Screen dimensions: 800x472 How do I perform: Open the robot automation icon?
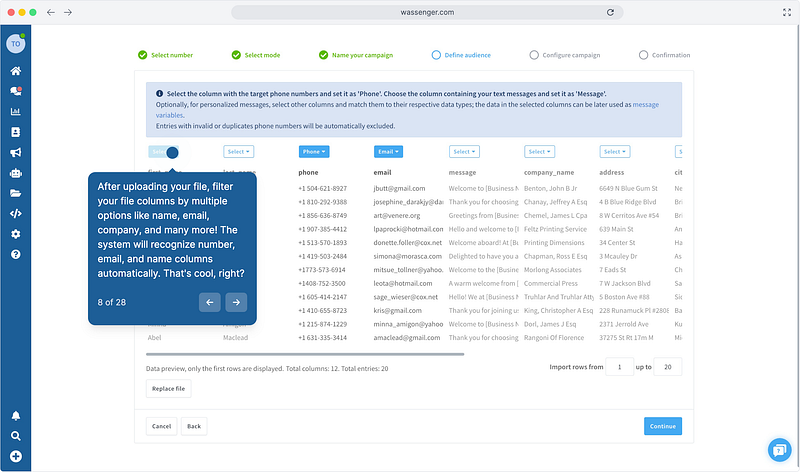15,173
